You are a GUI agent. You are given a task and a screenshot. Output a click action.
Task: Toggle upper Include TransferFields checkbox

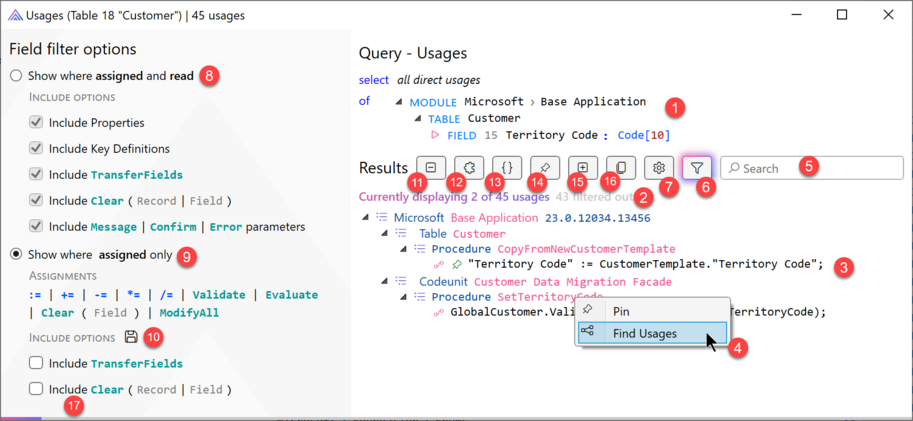pos(36,174)
